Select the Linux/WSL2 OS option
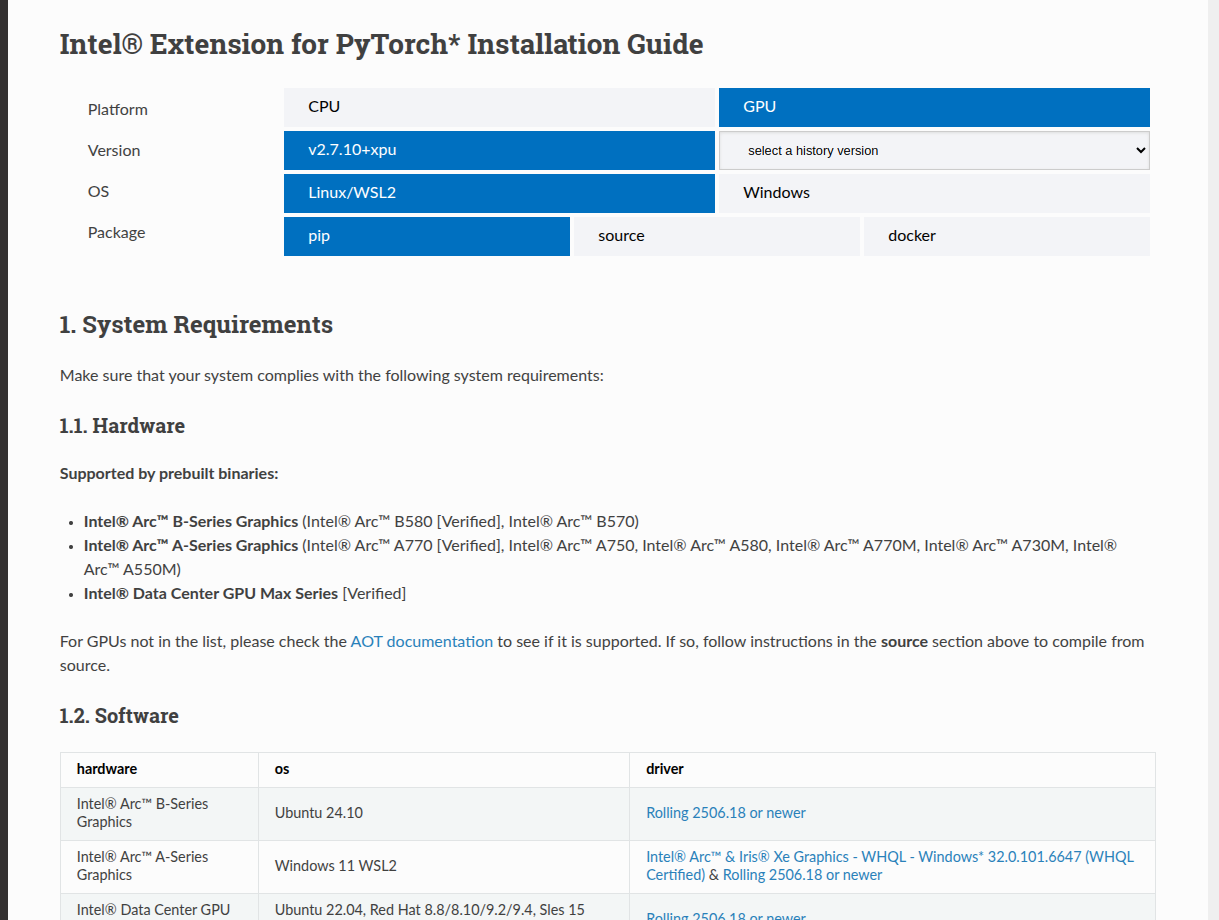Viewport: 1219px width, 920px height. (x=499, y=193)
